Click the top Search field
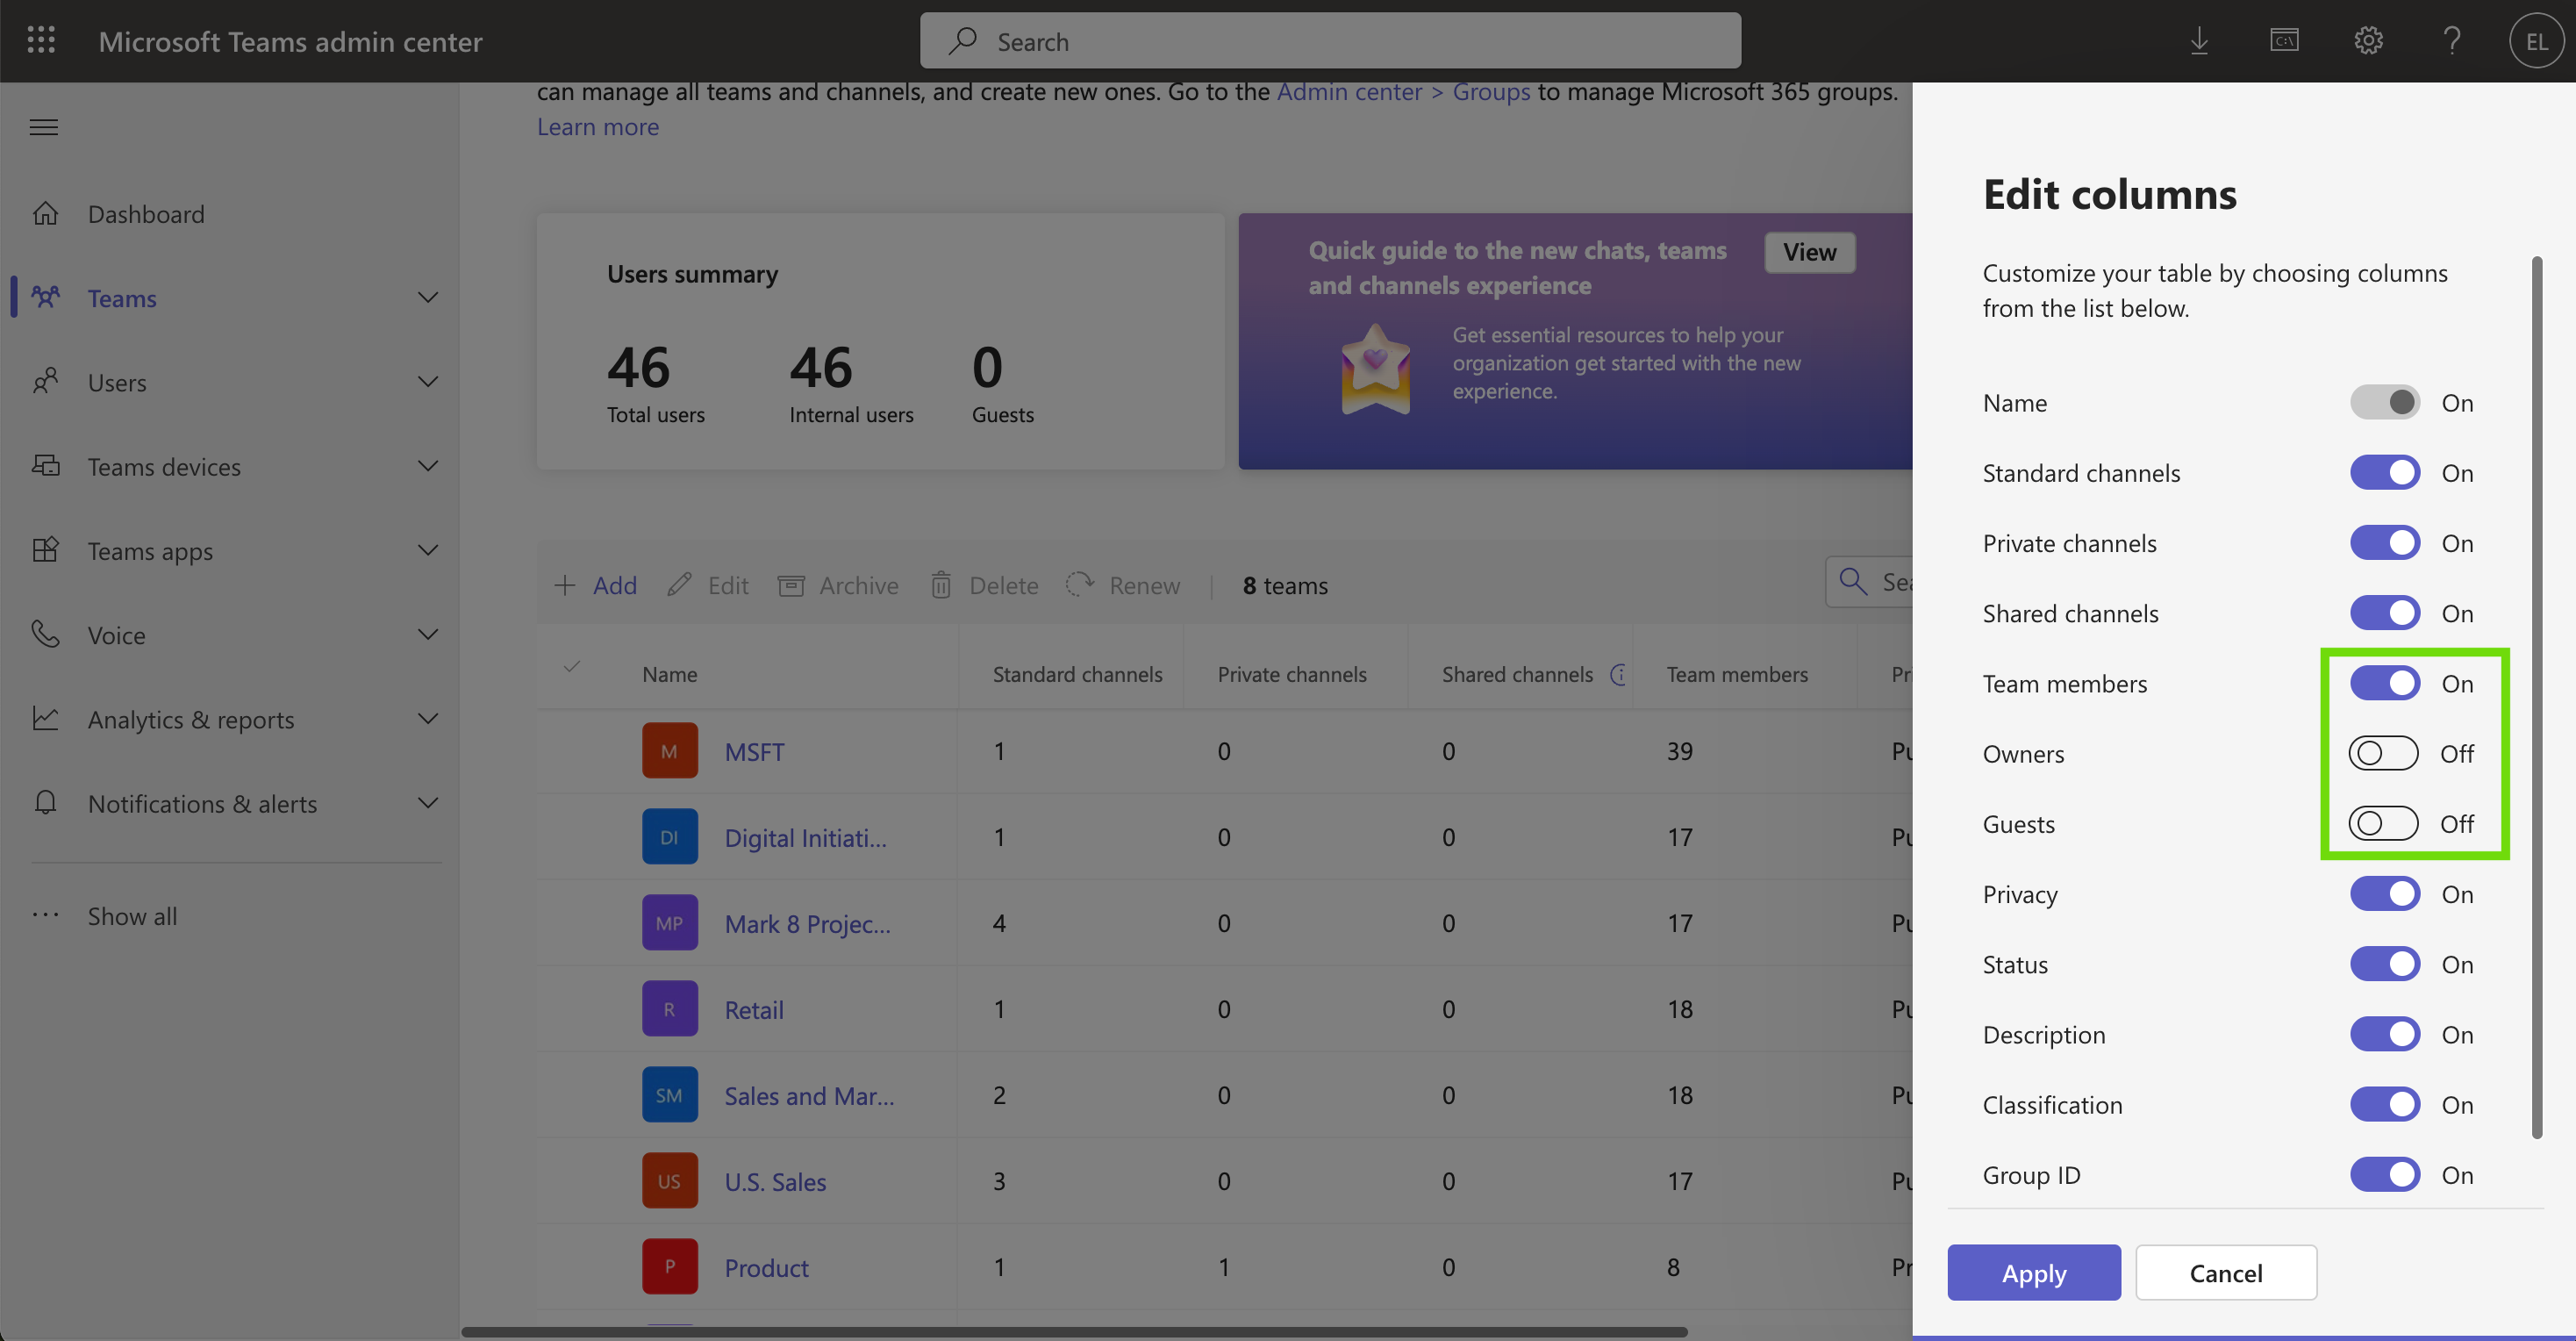The image size is (2576, 1341). 1330,41
